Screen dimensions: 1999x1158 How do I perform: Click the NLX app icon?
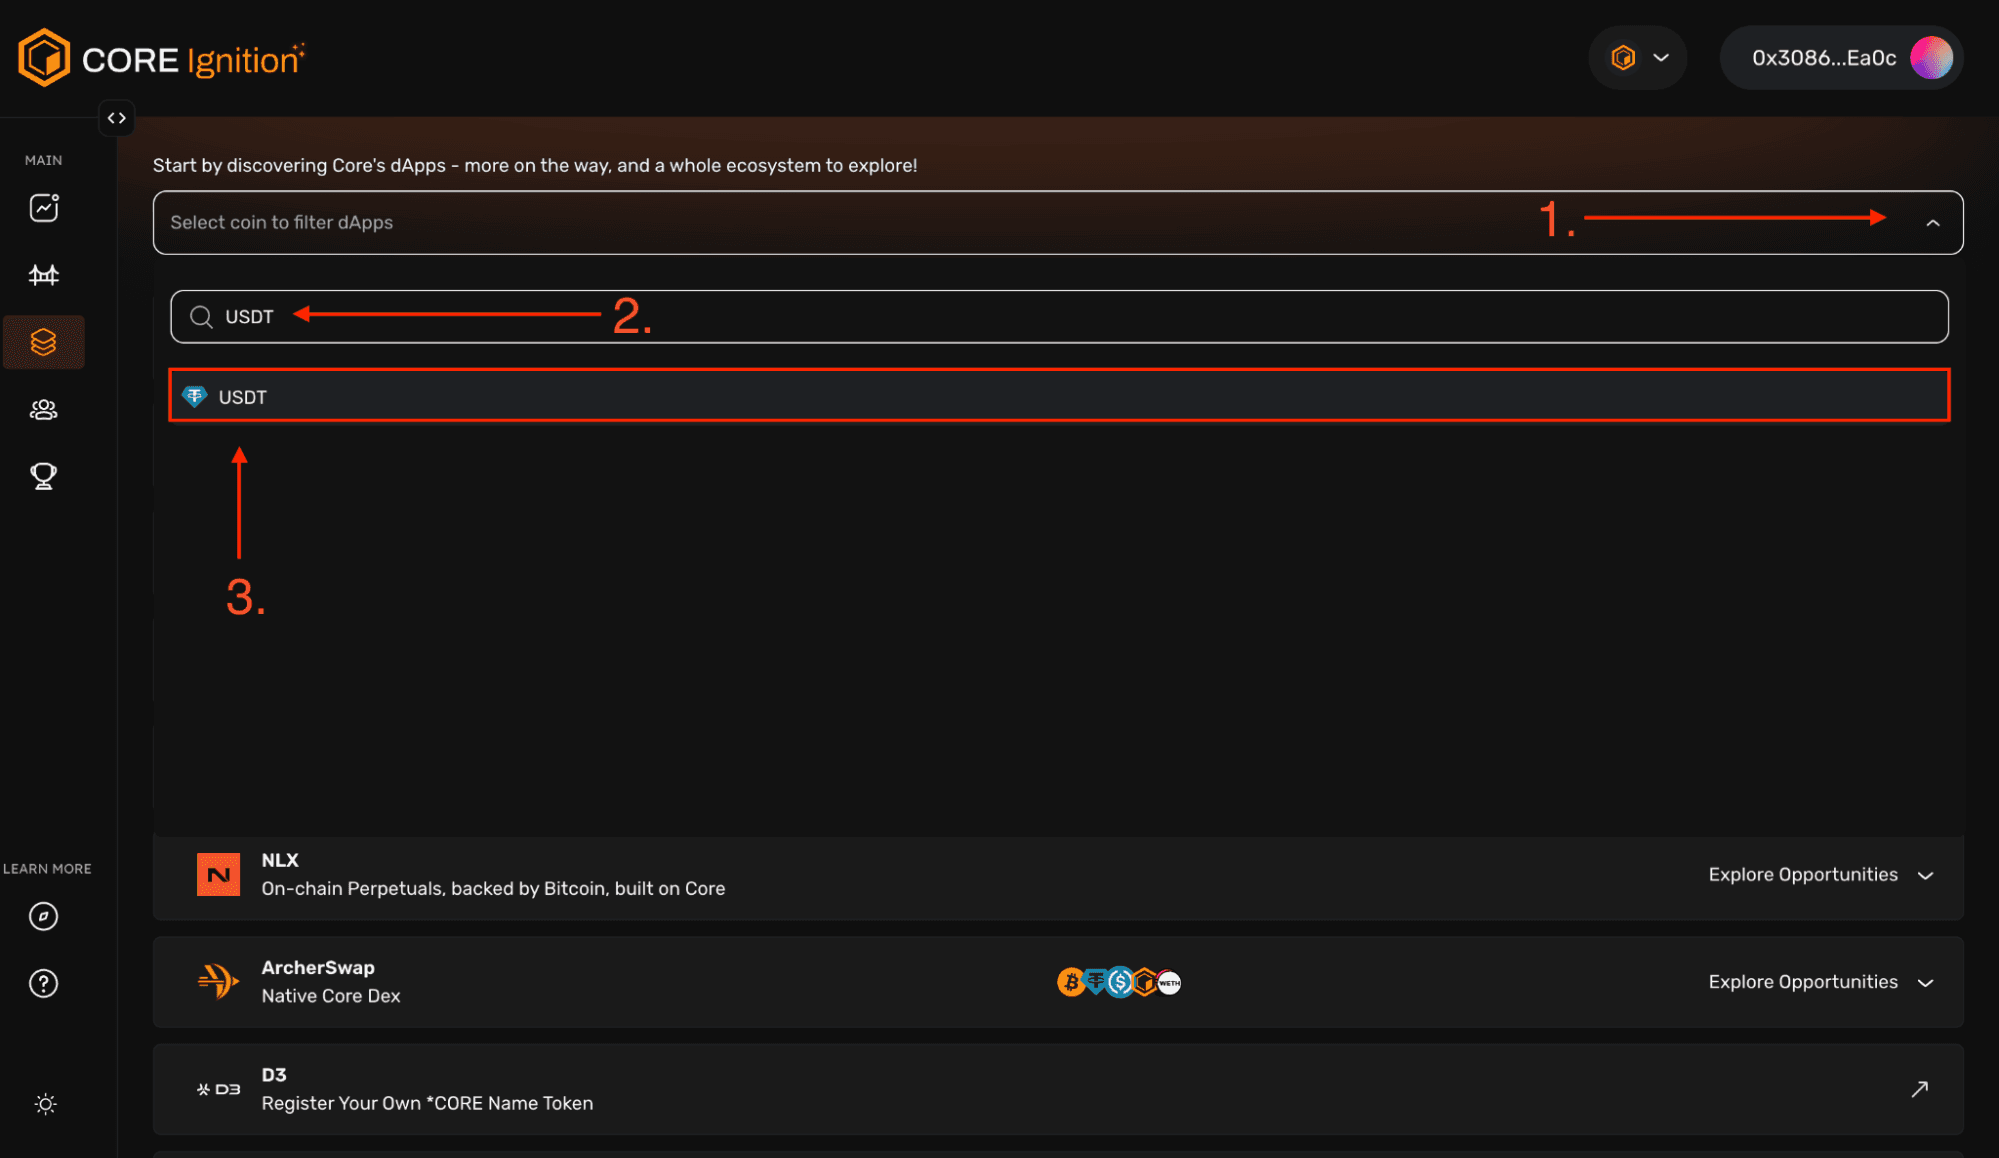(x=218, y=874)
